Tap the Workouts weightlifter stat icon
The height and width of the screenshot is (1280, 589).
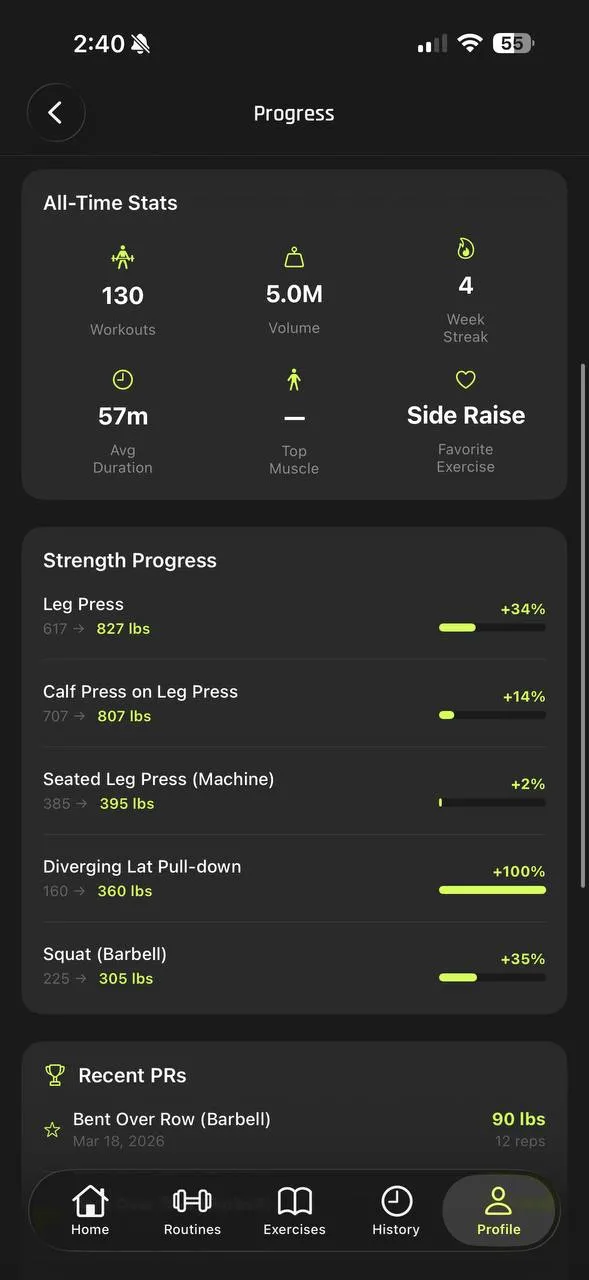tap(122, 256)
